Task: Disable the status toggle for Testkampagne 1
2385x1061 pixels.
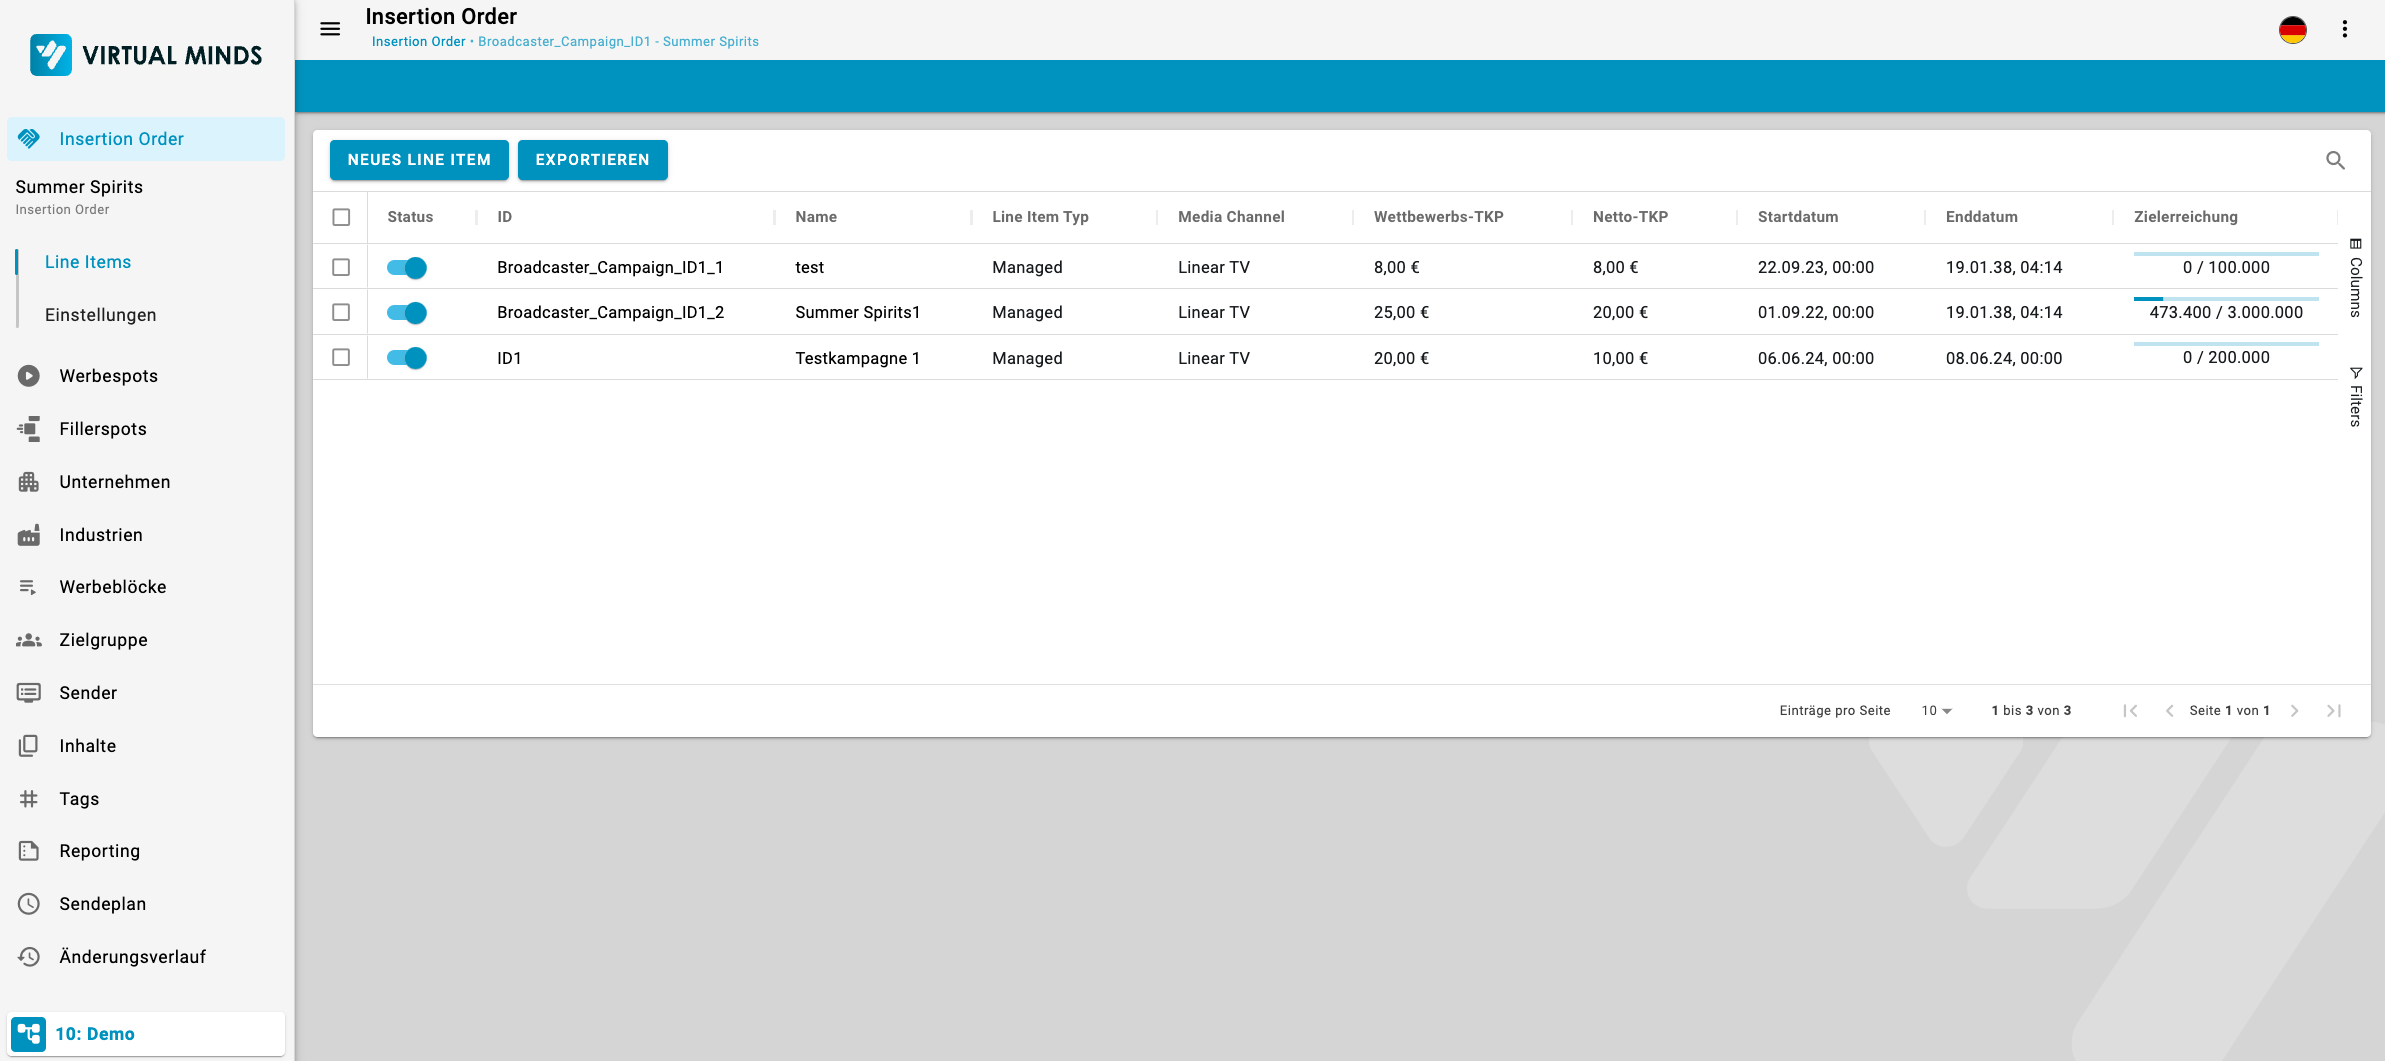Action: coord(407,358)
